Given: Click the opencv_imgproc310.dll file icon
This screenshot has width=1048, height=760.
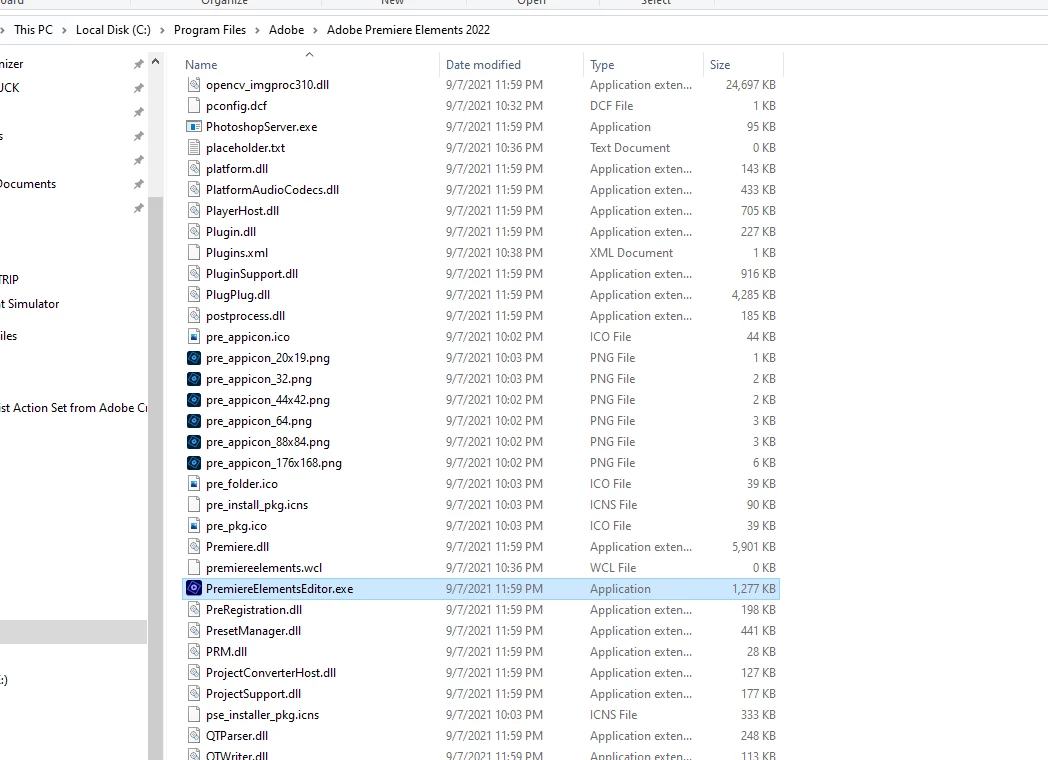Looking at the screenshot, I should 194,84.
